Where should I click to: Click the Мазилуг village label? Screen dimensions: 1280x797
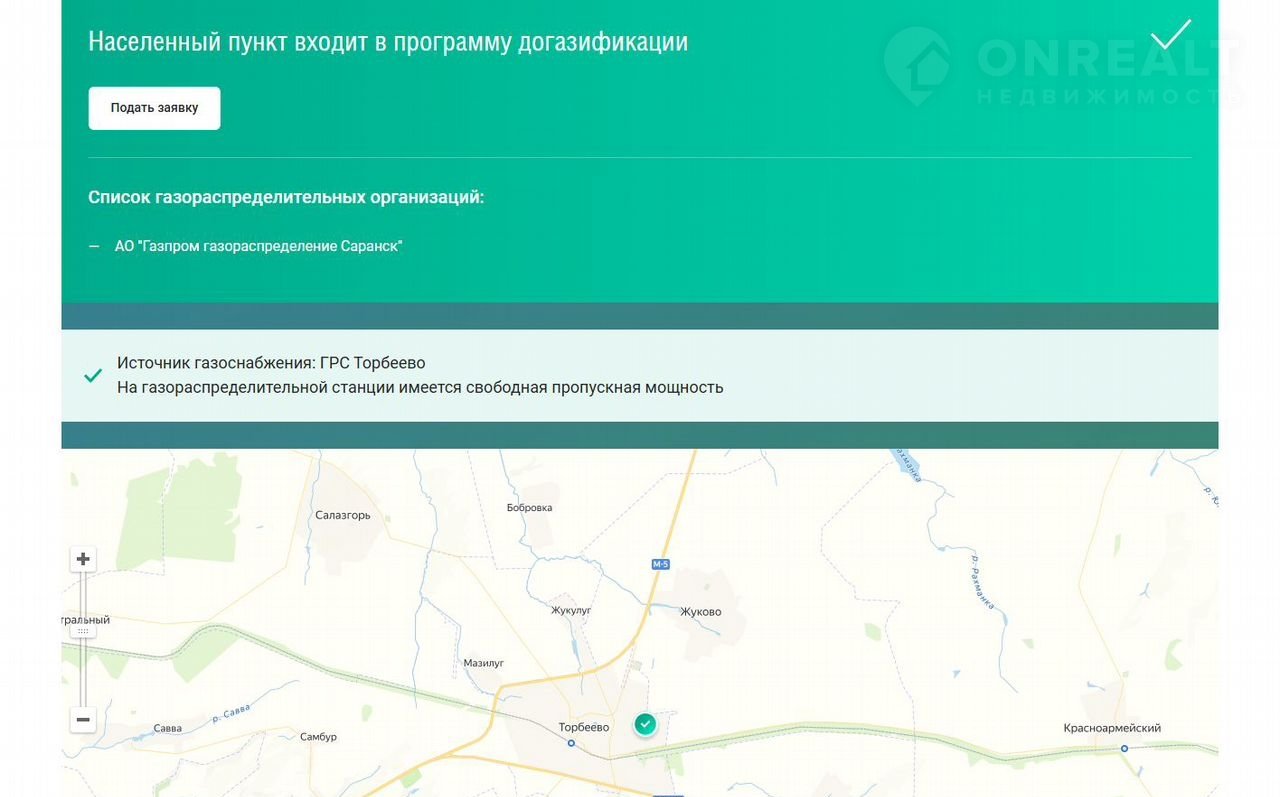click(x=484, y=663)
